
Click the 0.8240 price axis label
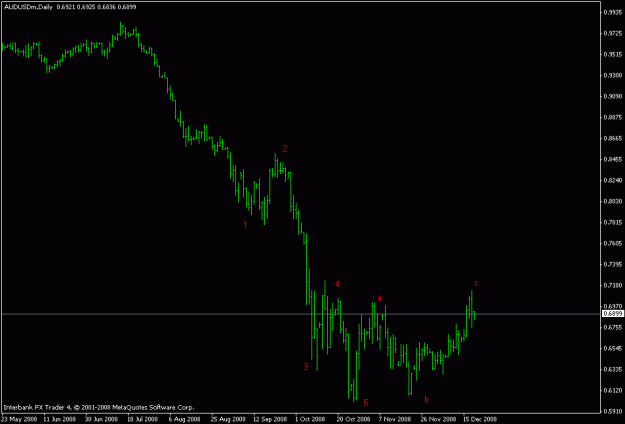613,181
